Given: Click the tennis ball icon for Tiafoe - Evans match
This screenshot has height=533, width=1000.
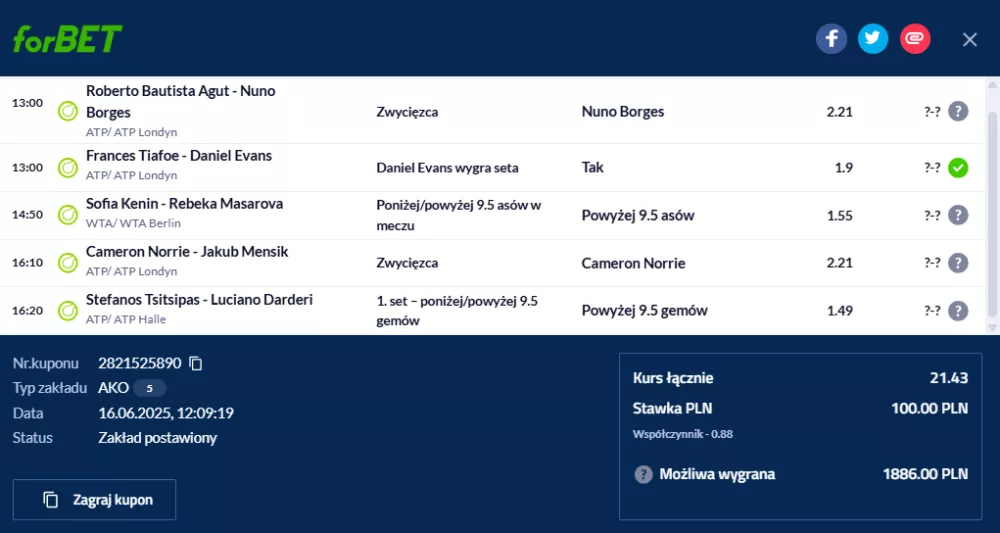Looking at the screenshot, I should point(68,168).
